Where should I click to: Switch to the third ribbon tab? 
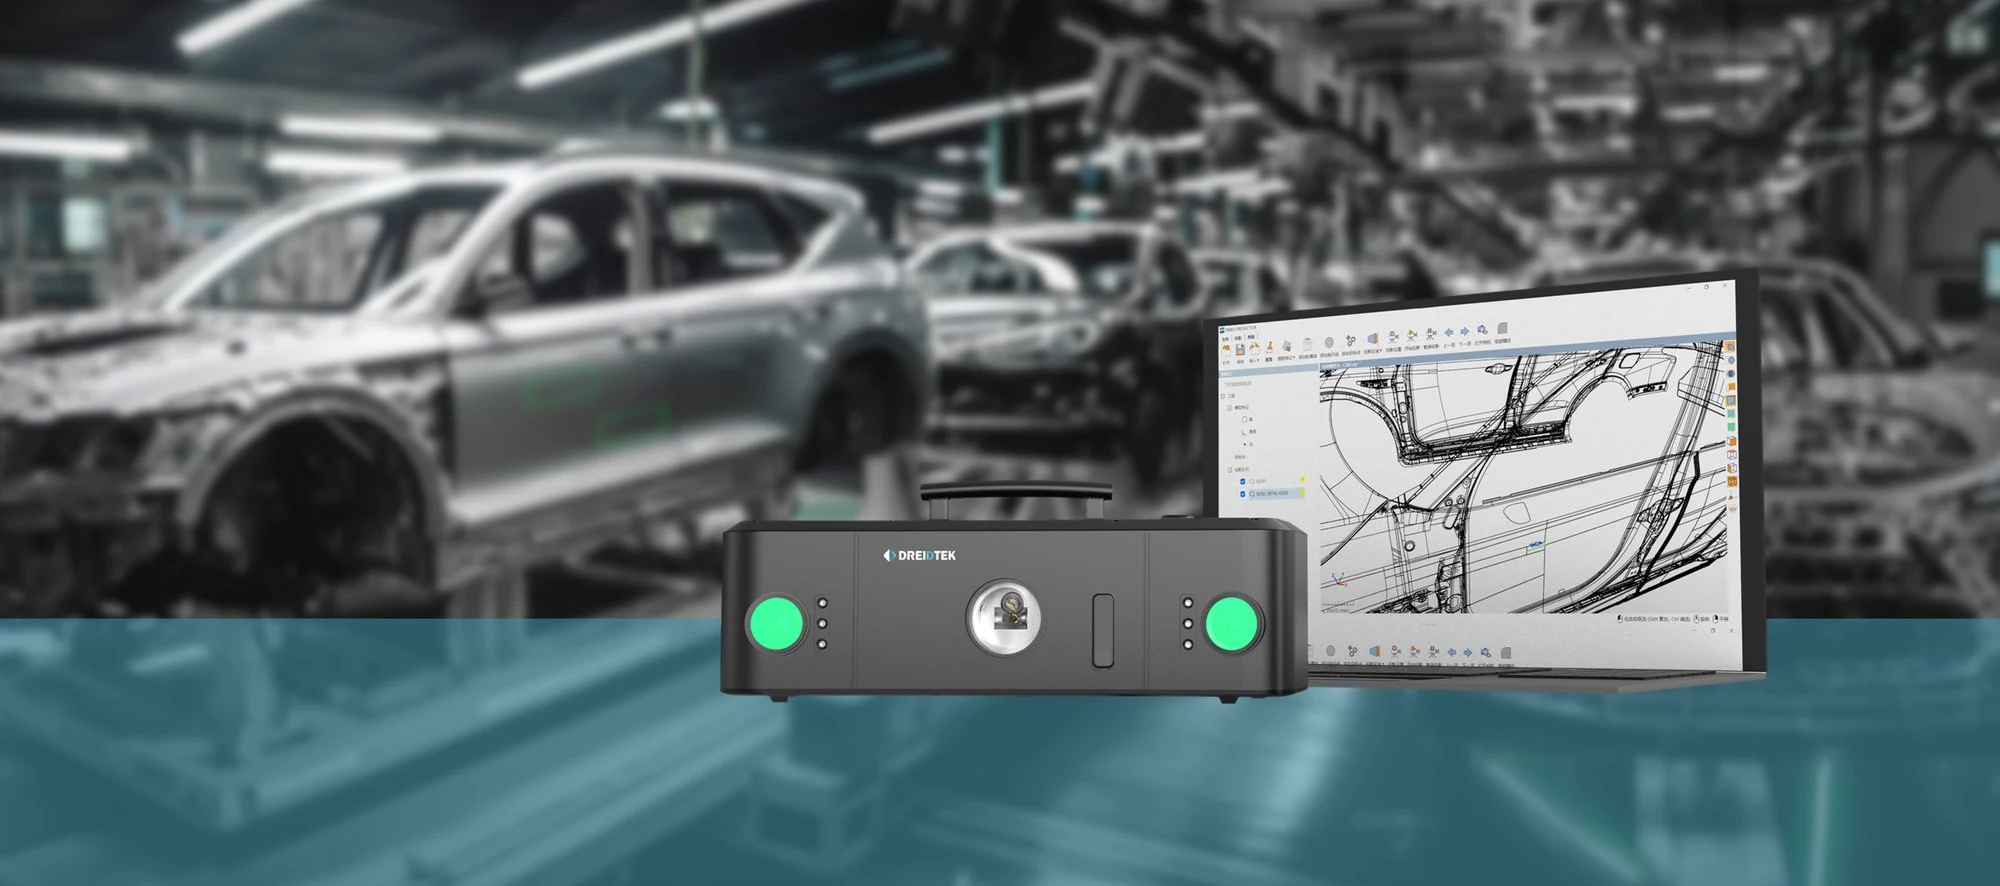pyautogui.click(x=1251, y=337)
